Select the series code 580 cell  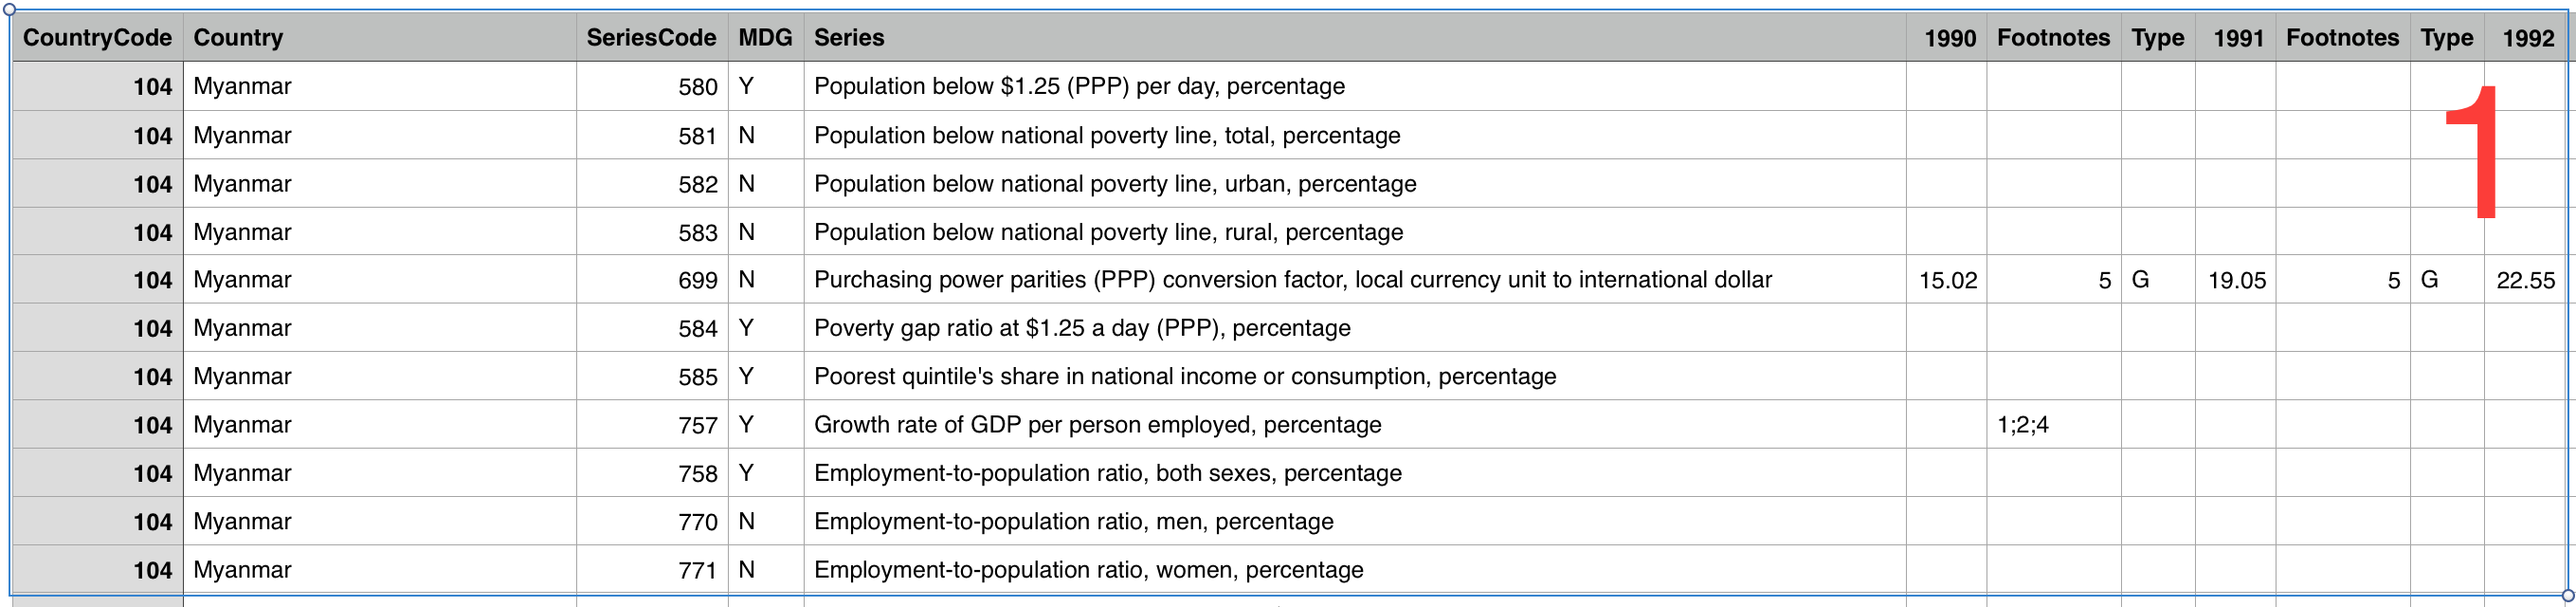[x=697, y=87]
